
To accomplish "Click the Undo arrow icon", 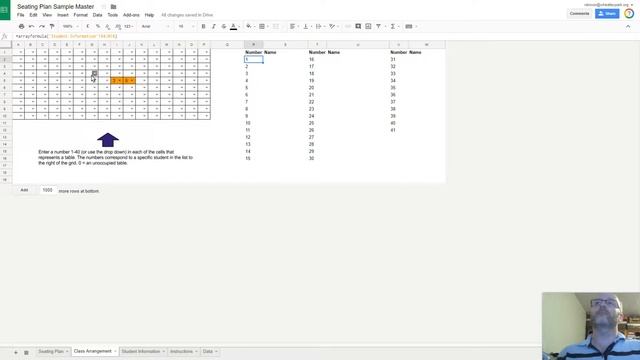I will pos(31,26).
